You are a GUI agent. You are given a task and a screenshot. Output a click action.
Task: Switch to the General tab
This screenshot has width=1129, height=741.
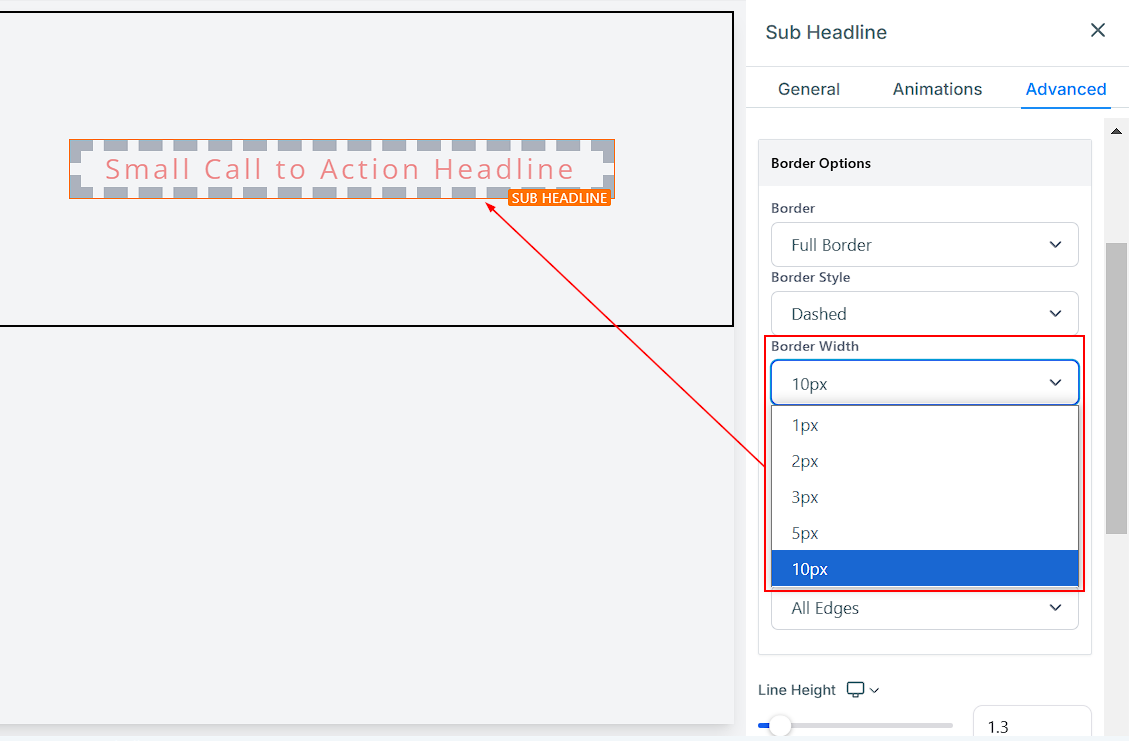click(809, 89)
